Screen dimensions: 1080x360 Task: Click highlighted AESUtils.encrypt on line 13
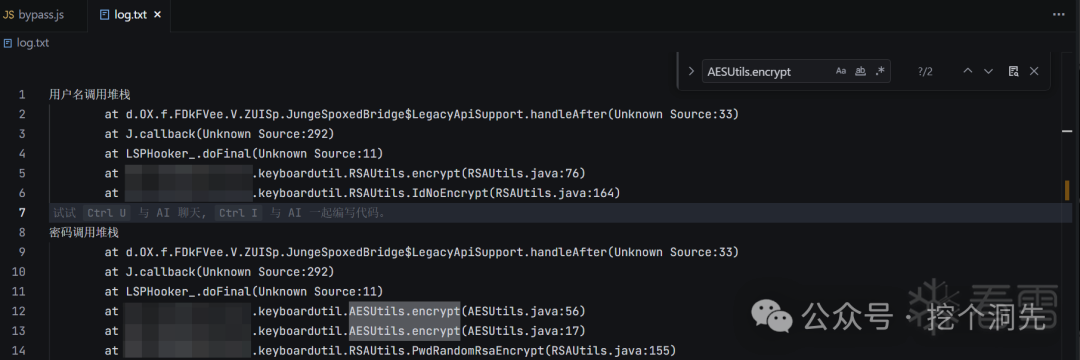(404, 331)
